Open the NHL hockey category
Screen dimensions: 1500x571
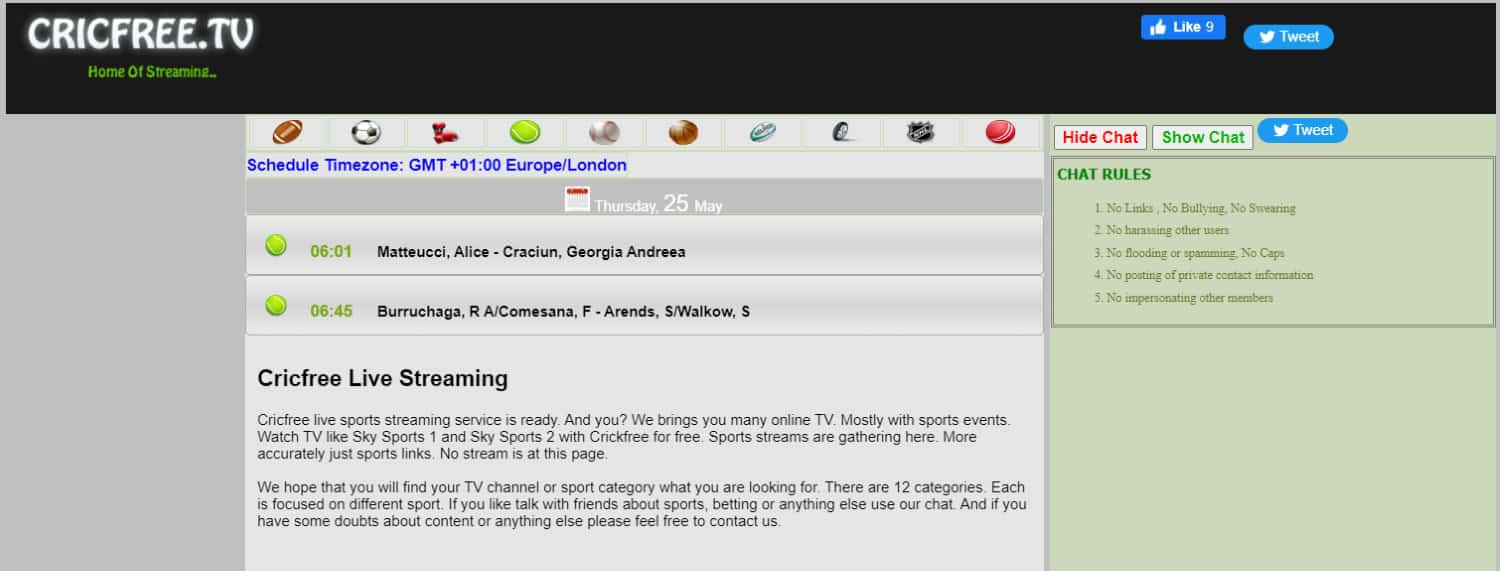click(920, 132)
